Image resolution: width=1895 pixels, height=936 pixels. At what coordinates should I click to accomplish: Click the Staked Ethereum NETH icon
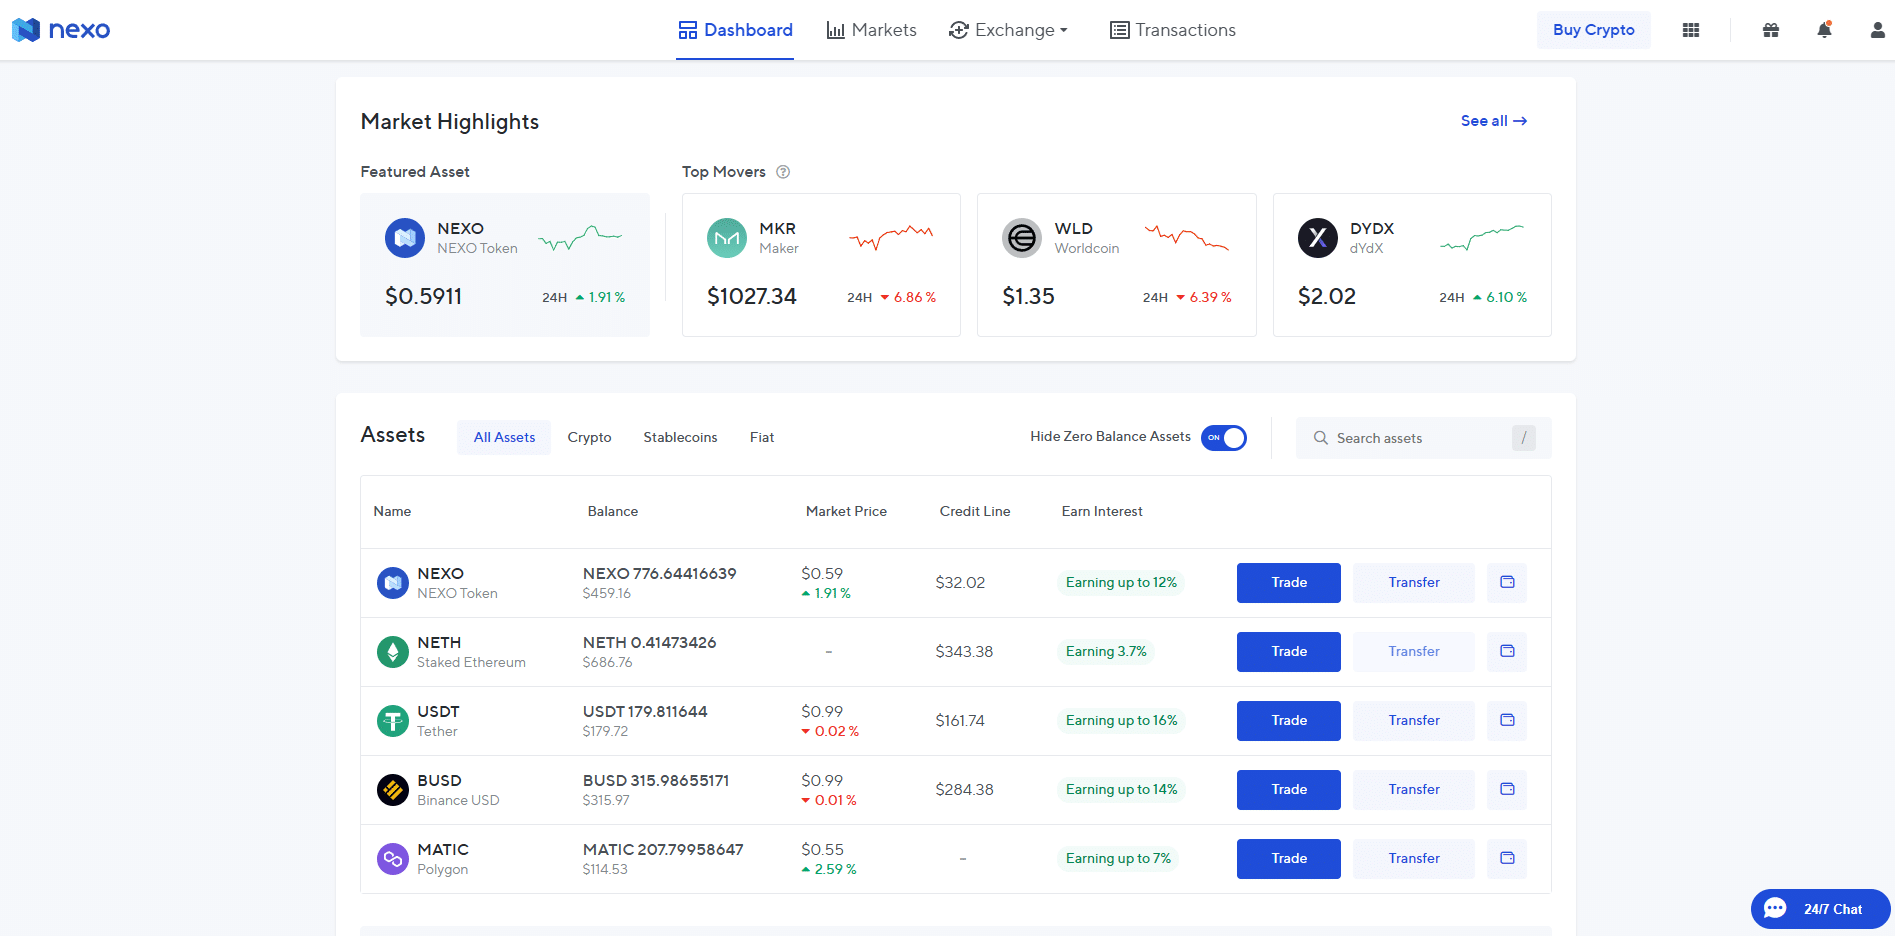393,652
